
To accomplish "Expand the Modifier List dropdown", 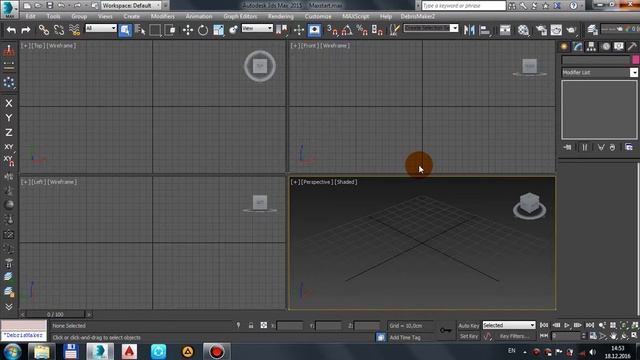I will [x=633, y=72].
